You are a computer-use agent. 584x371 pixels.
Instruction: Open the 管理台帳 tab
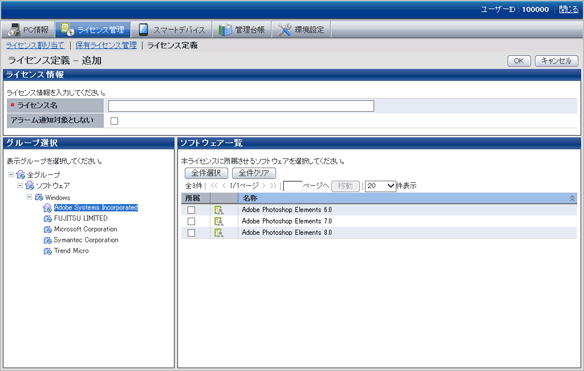pyautogui.click(x=242, y=29)
